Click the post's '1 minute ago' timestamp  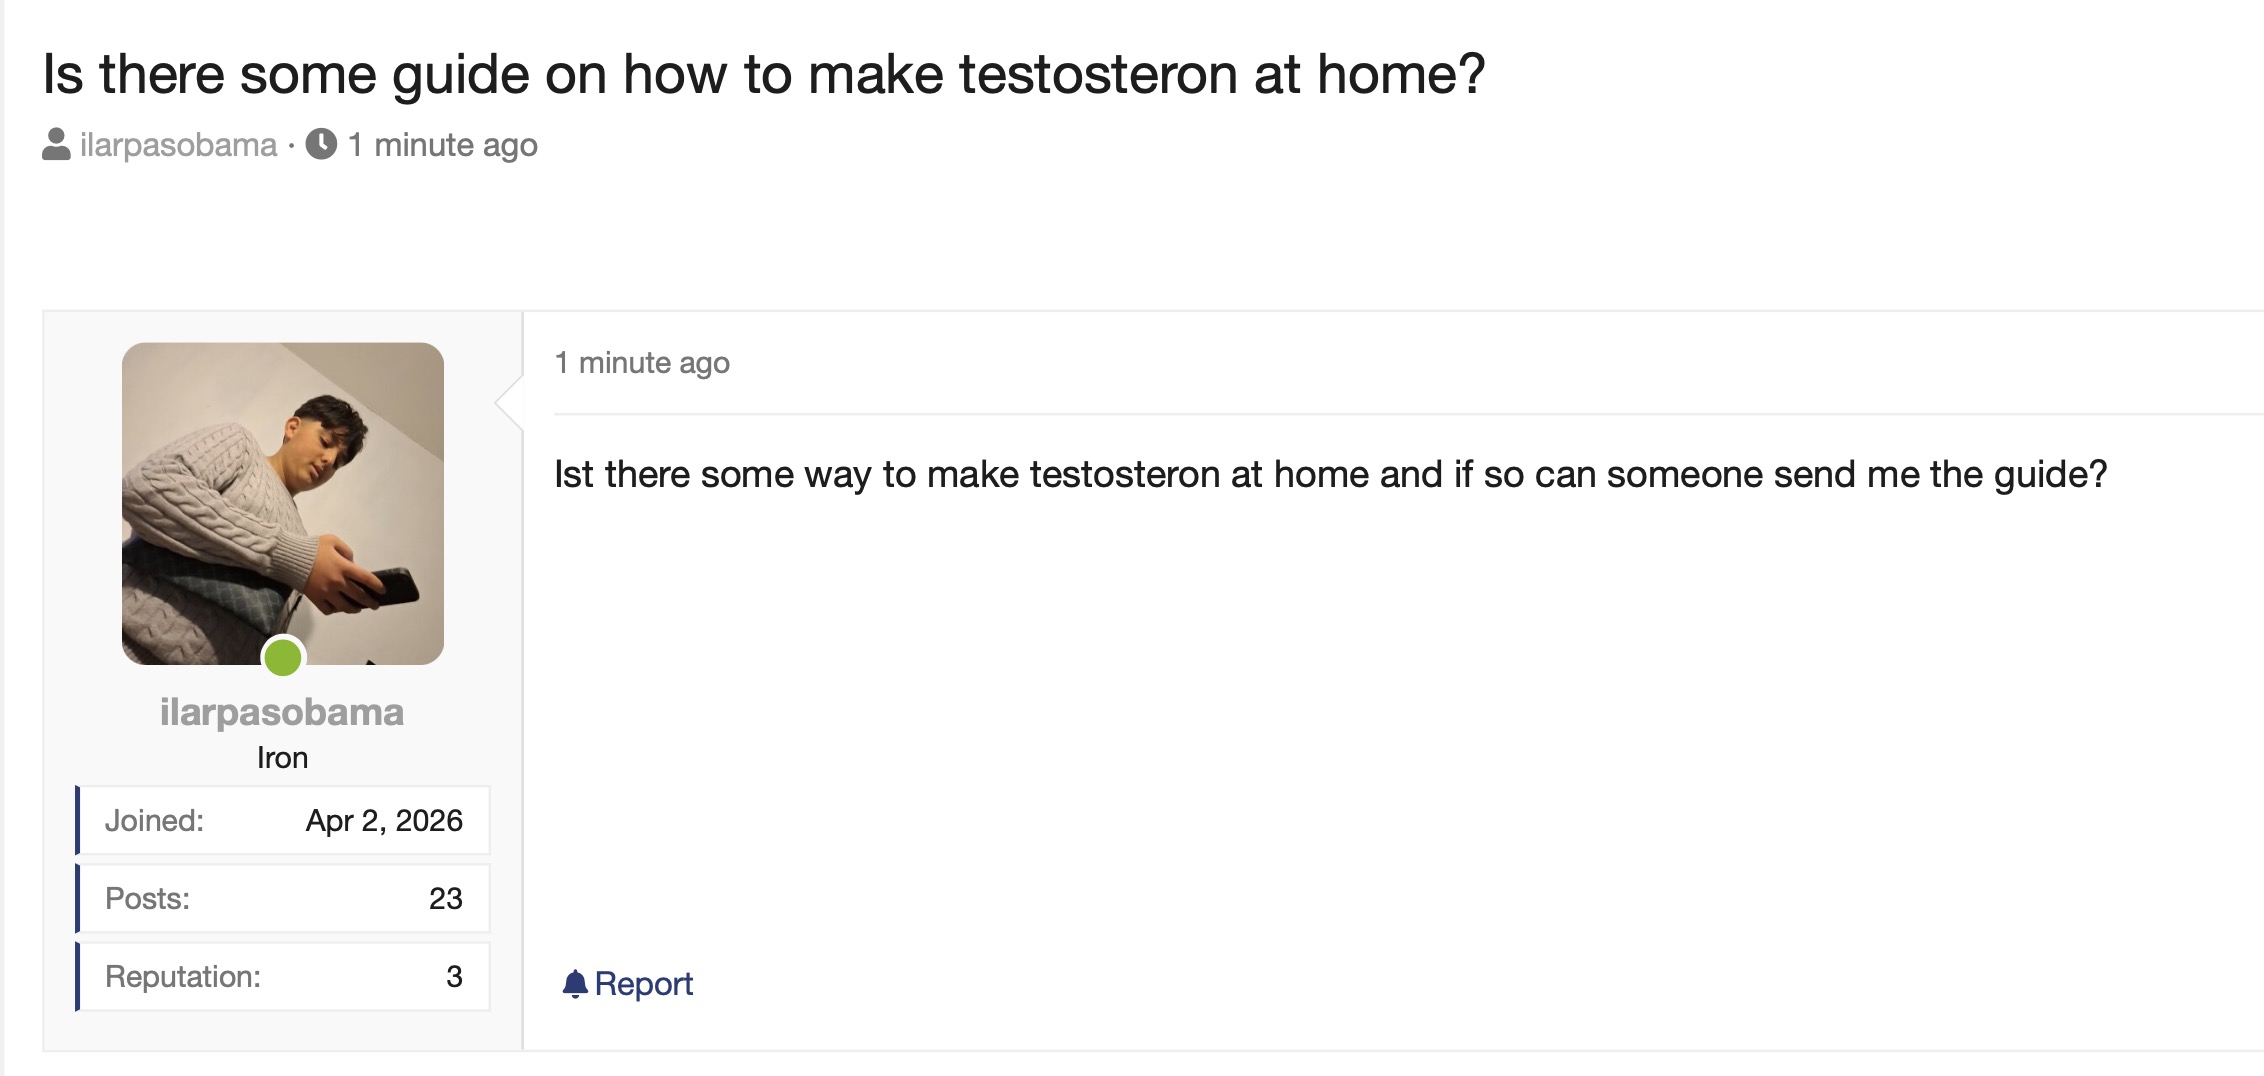click(642, 363)
